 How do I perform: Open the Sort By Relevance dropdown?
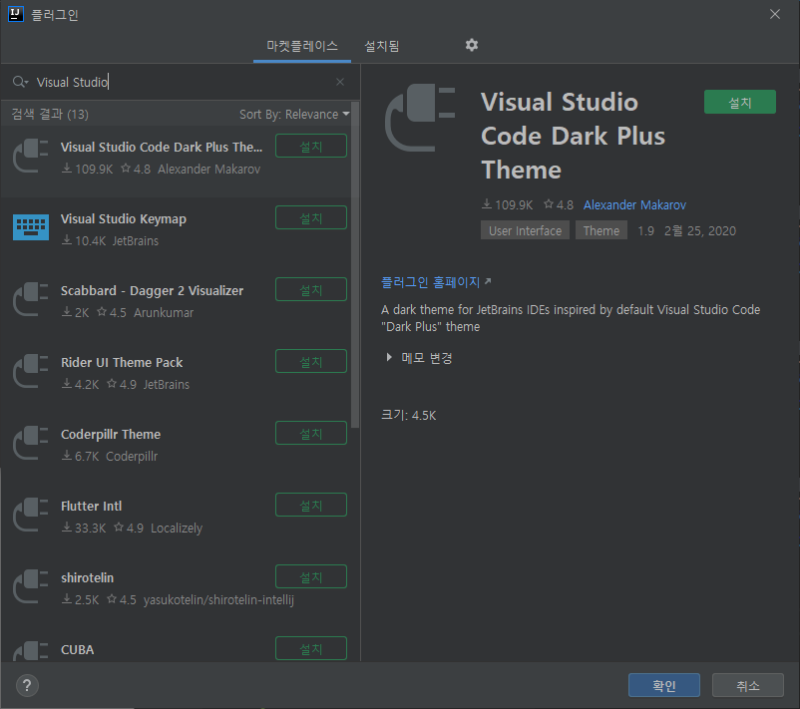[294, 114]
